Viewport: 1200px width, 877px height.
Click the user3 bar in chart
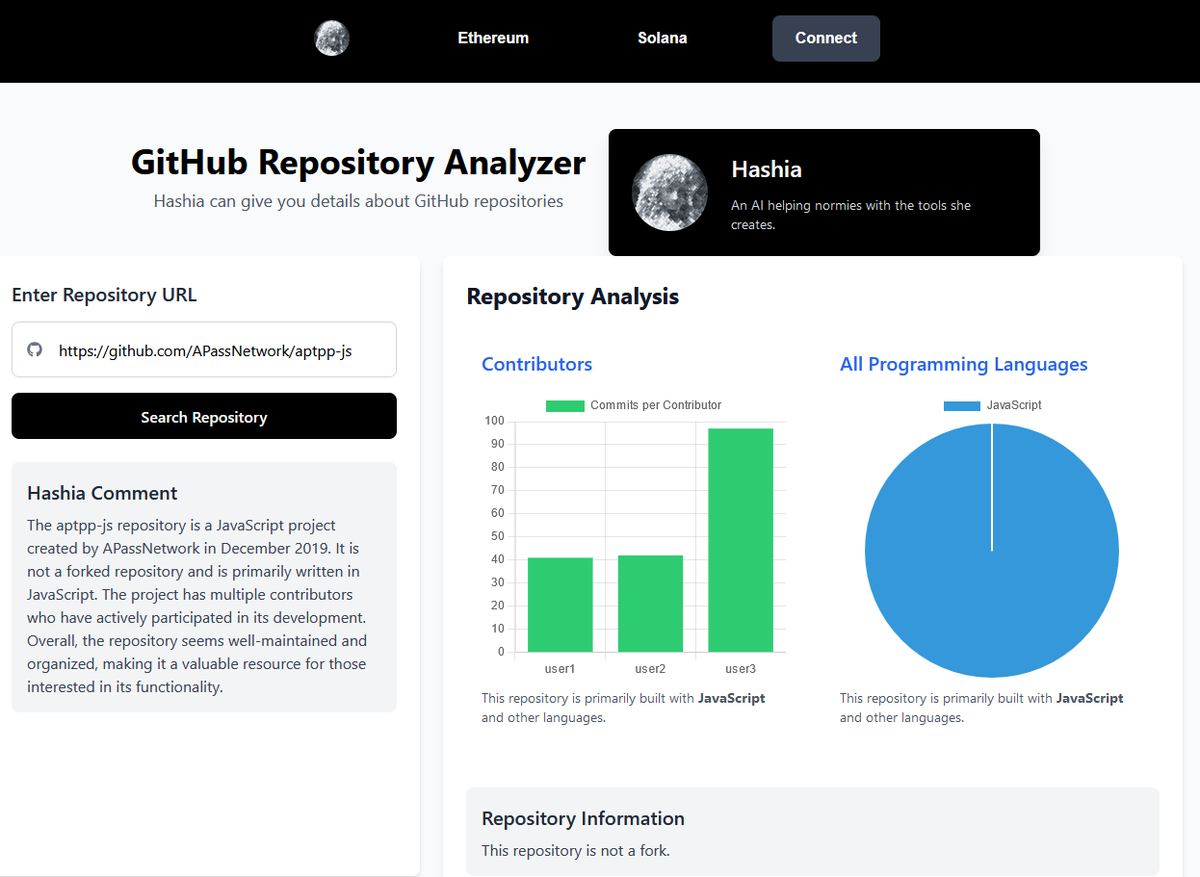(x=741, y=540)
